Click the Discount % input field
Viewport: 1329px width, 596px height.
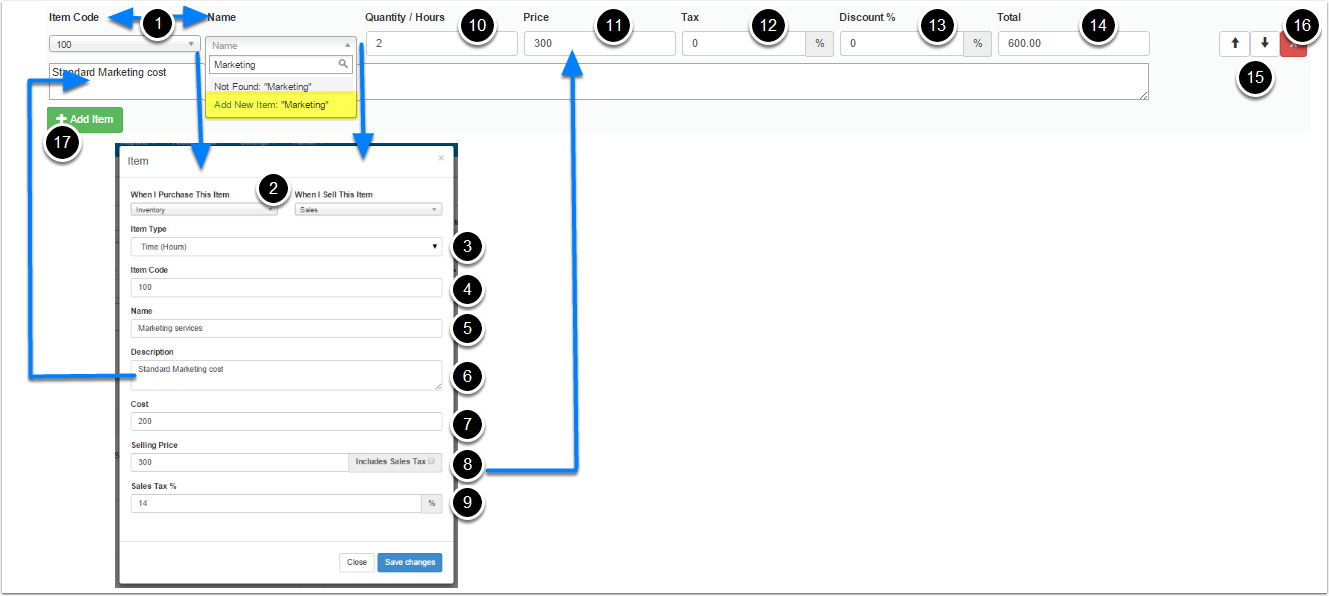pos(902,43)
